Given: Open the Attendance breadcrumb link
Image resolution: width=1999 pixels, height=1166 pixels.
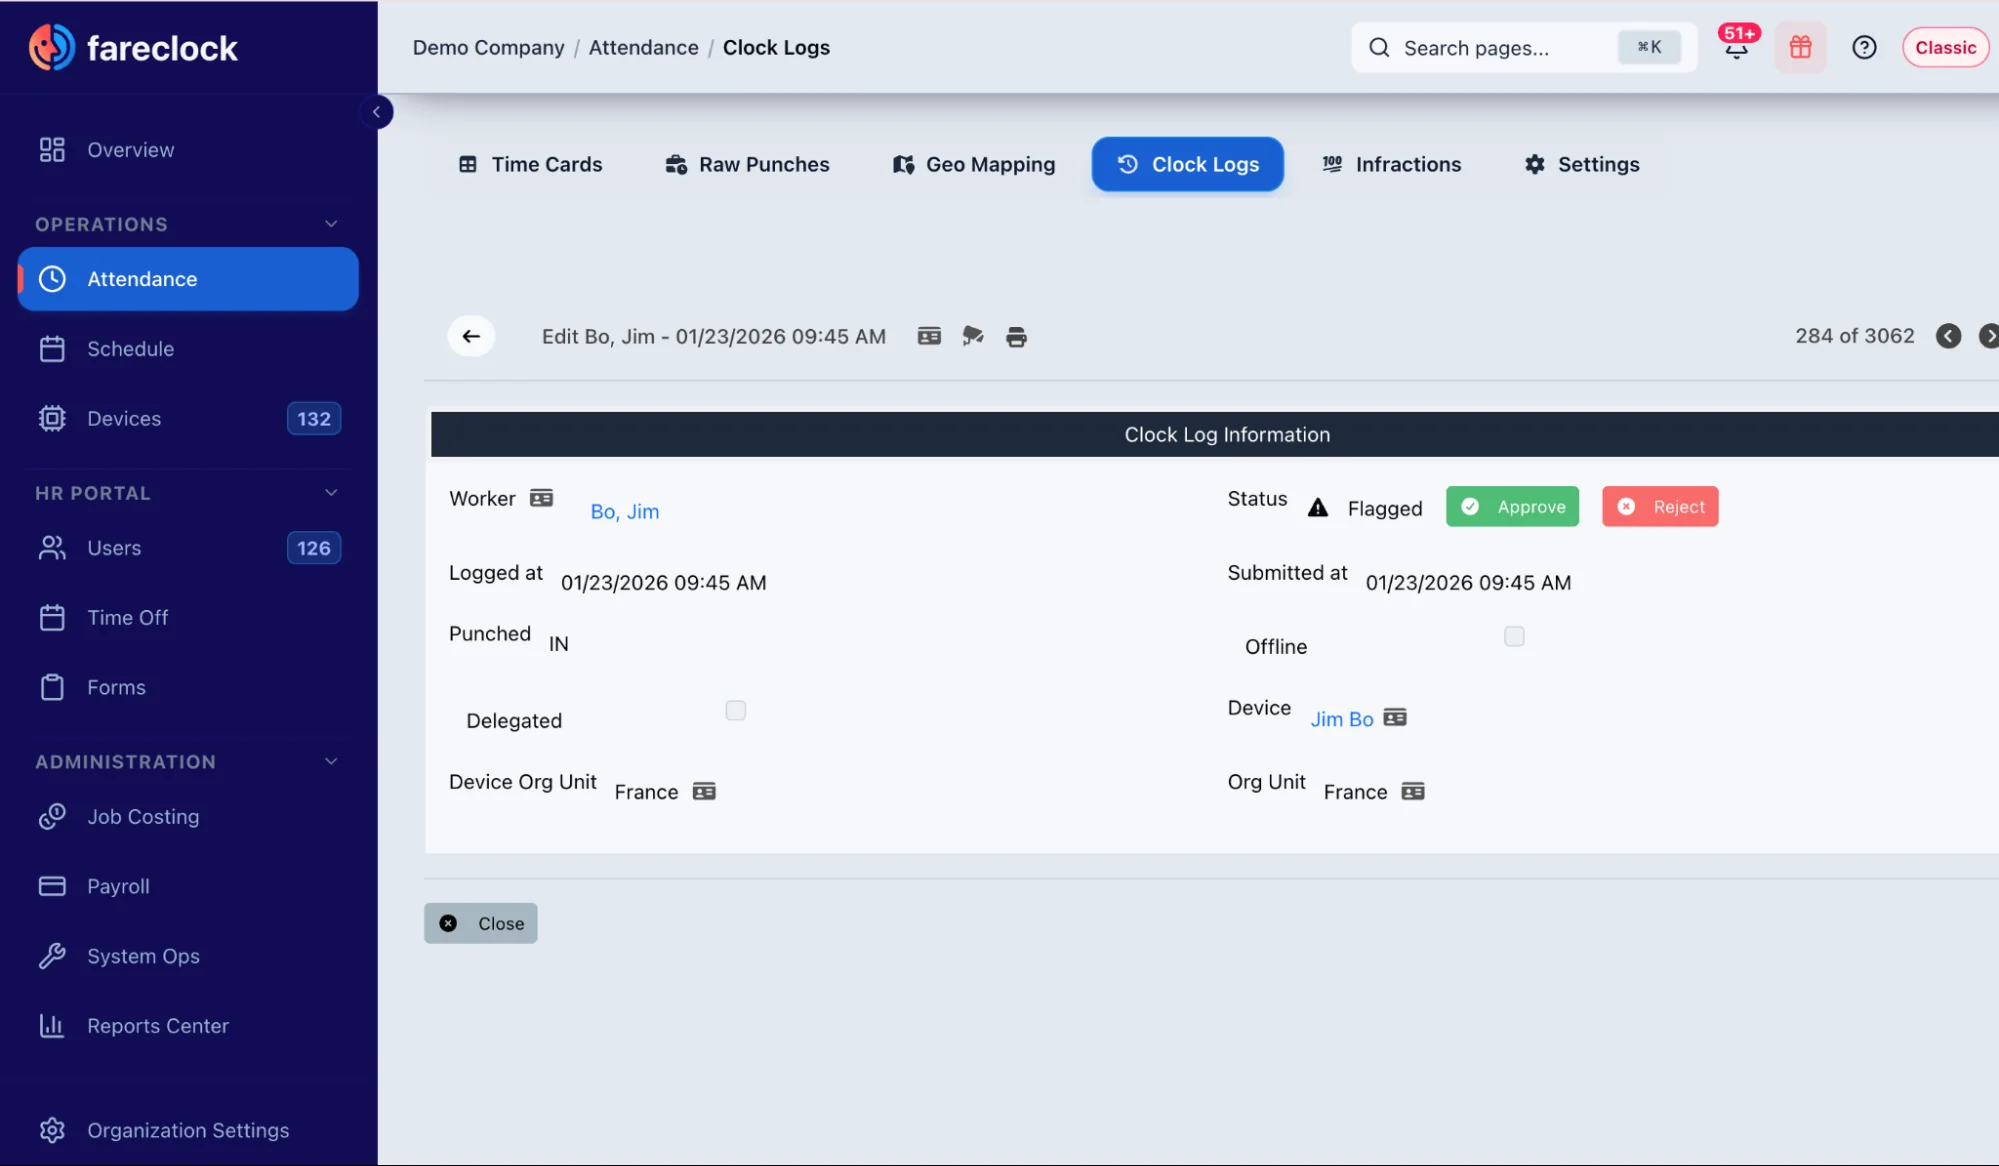Looking at the screenshot, I should (x=643, y=47).
